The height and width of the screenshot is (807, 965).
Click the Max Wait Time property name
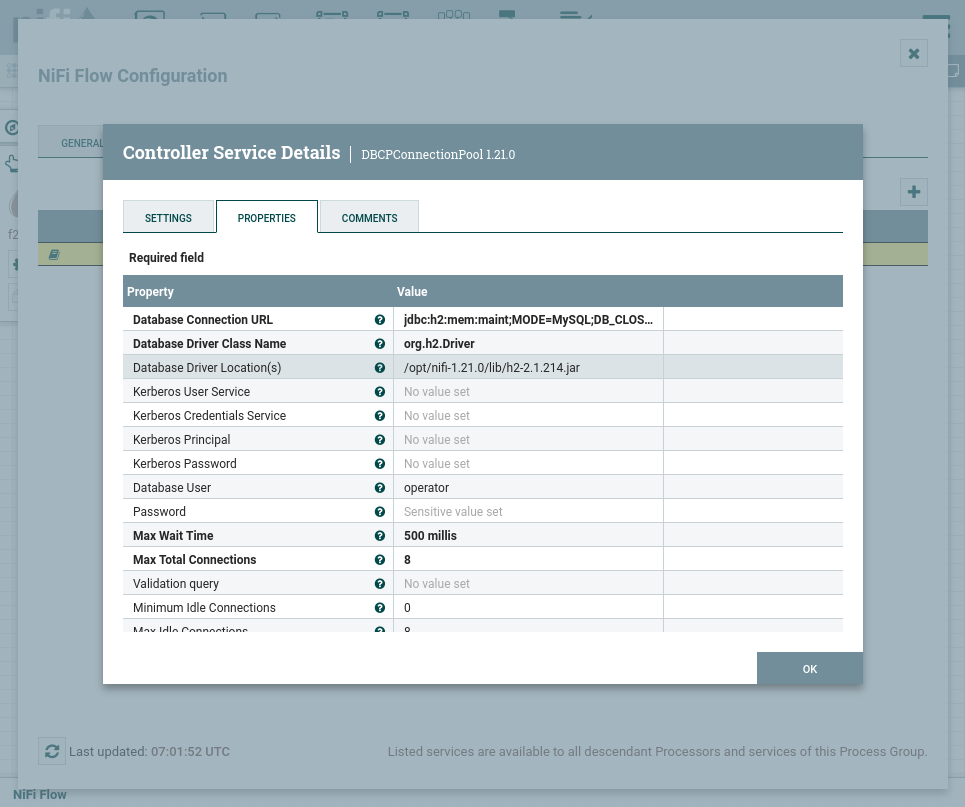point(173,536)
